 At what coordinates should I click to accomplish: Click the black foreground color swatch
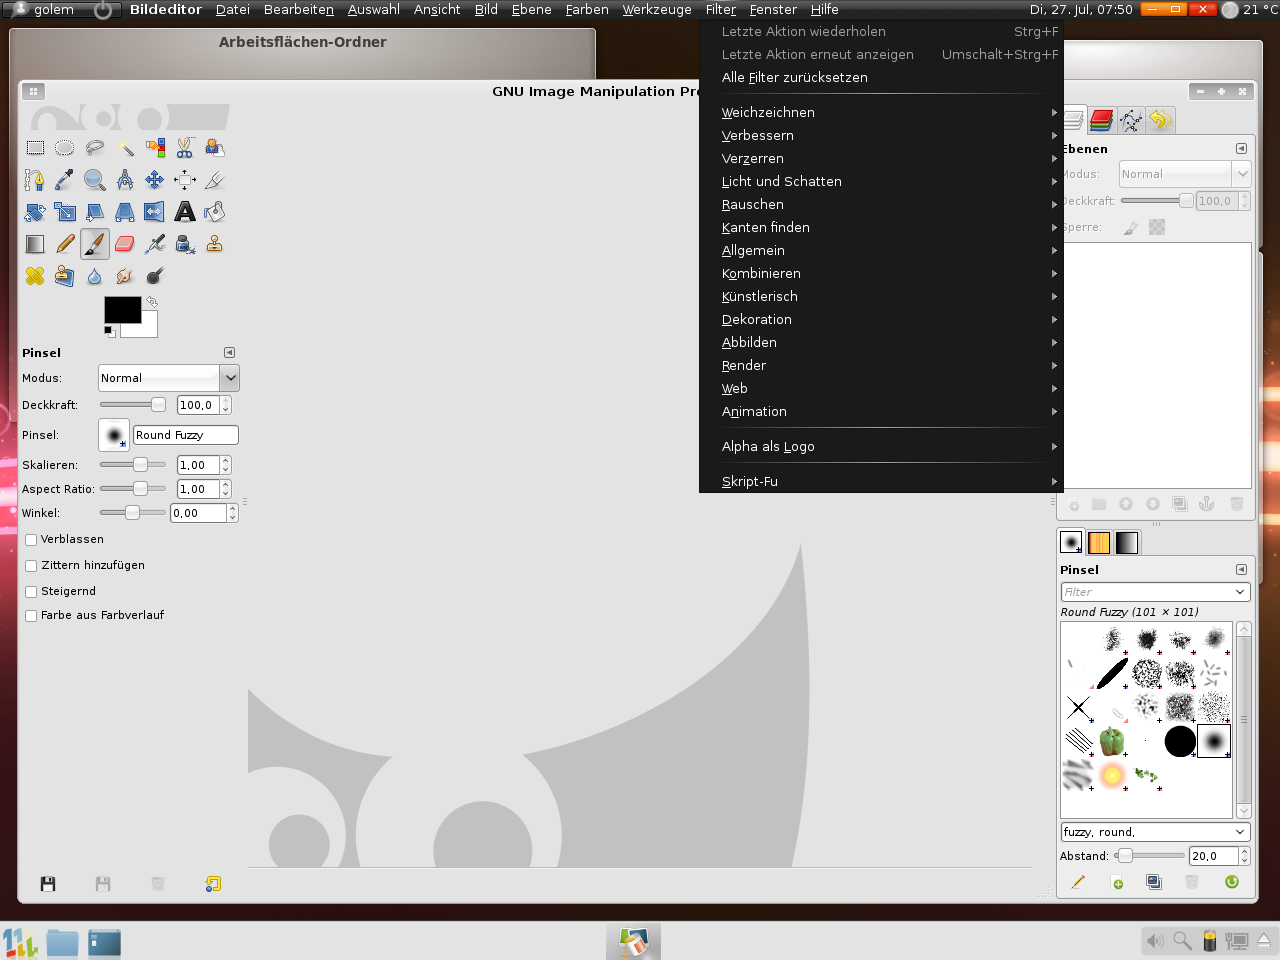pos(122,310)
